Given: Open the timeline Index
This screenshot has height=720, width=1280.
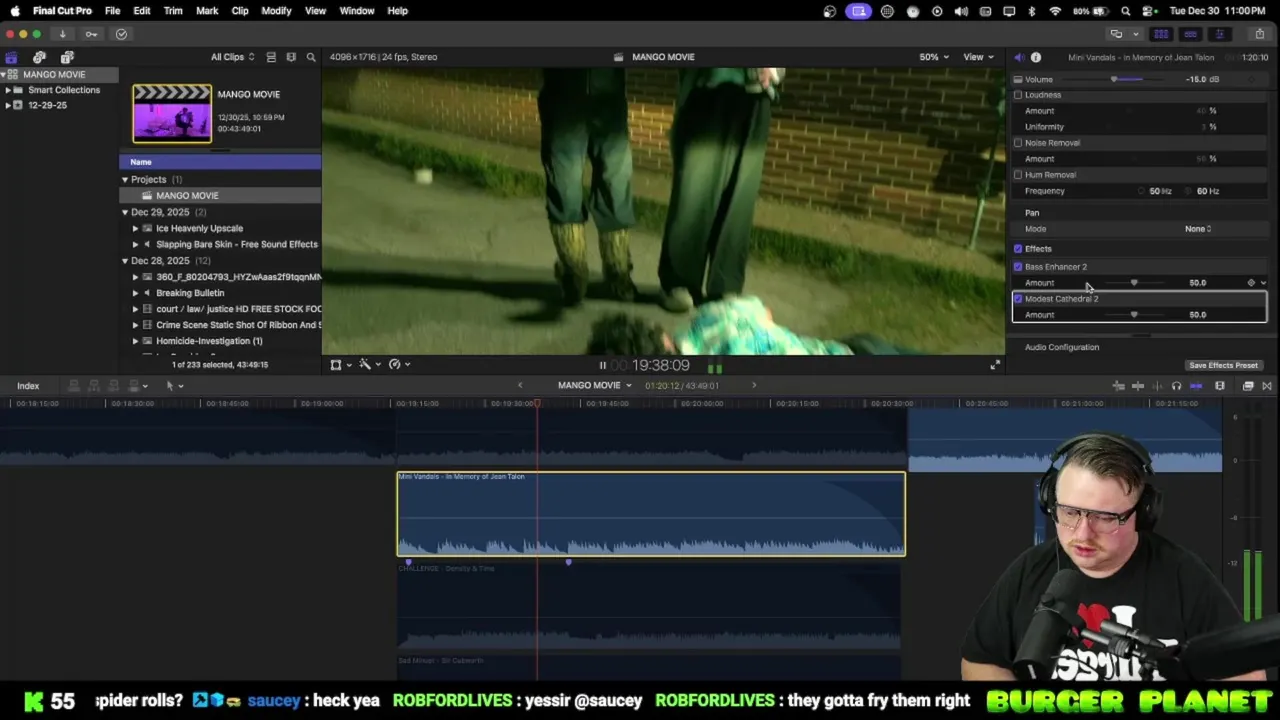Looking at the screenshot, I should tap(28, 386).
